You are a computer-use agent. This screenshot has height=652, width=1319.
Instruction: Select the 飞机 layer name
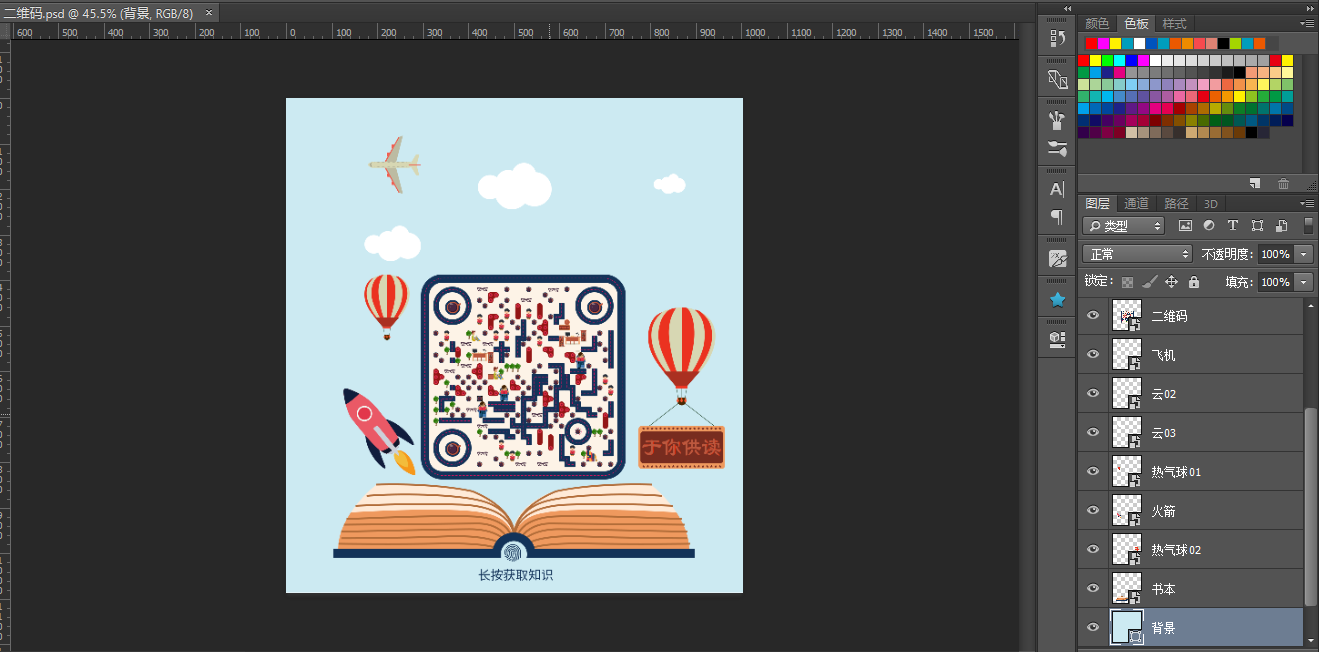[1164, 355]
